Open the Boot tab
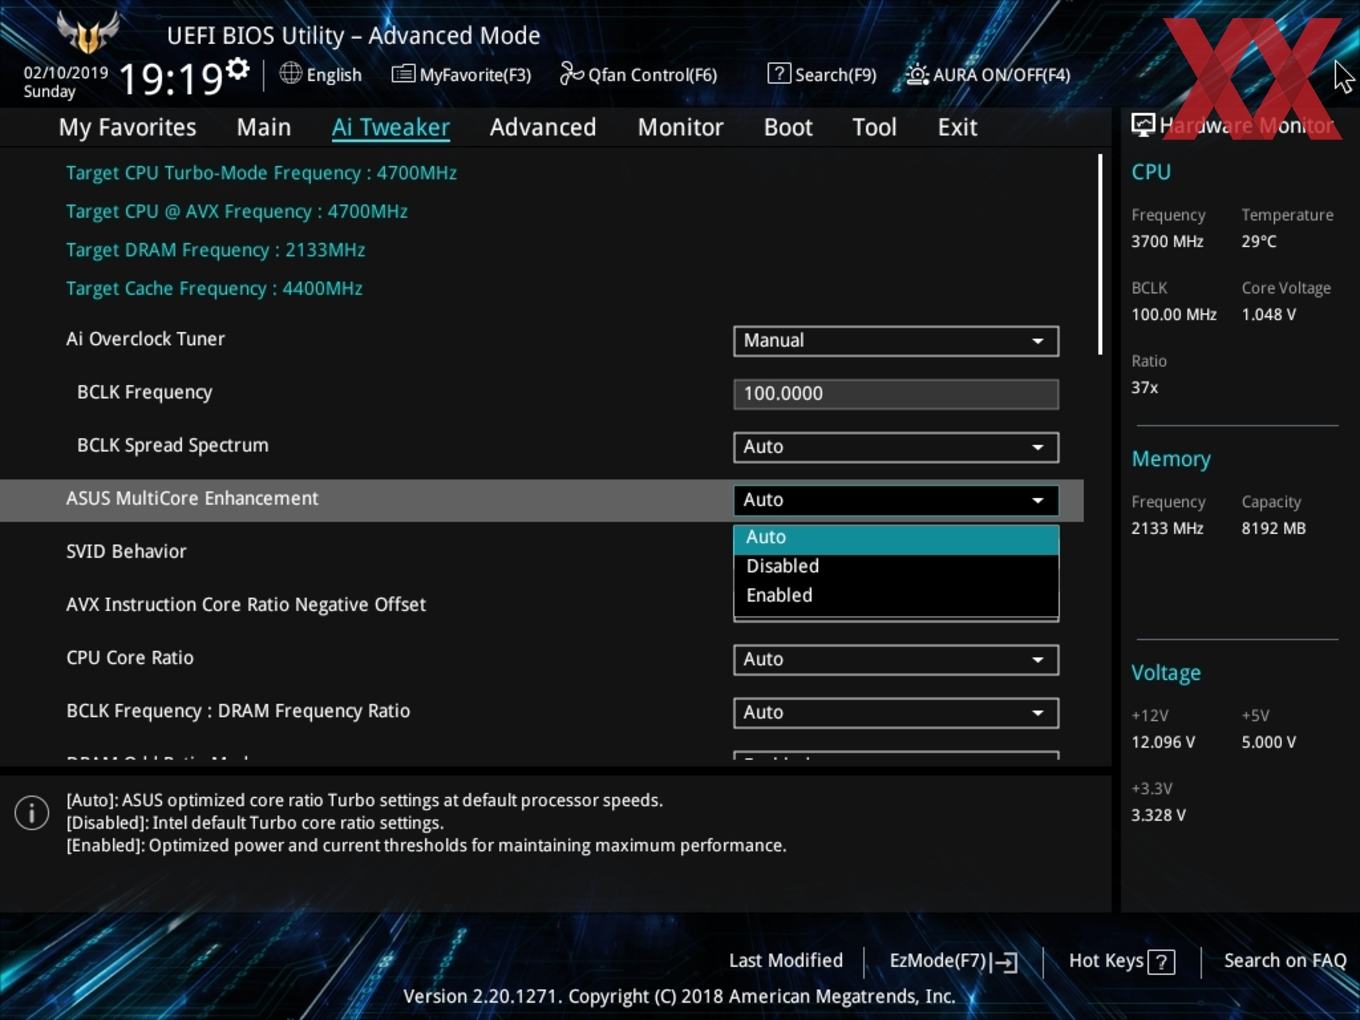 (x=788, y=127)
